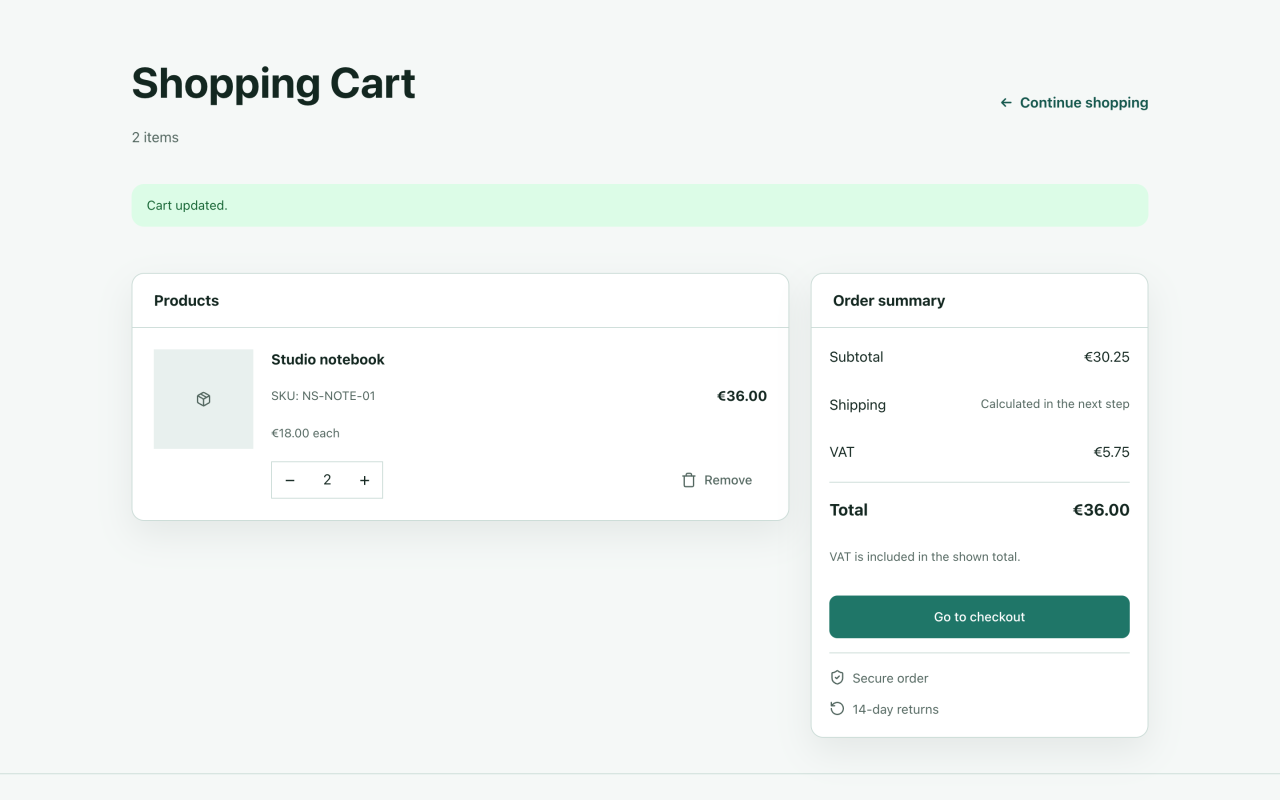Click the SKU: NS-NOTE-01 text
The width and height of the screenshot is (1280, 800).
pos(323,396)
